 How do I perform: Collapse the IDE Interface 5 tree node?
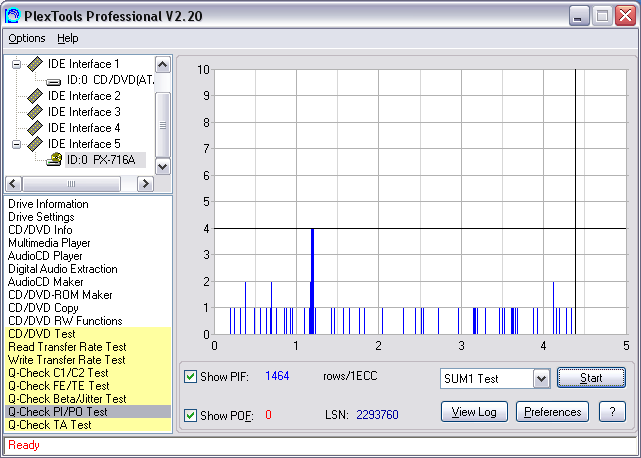[x=16, y=144]
